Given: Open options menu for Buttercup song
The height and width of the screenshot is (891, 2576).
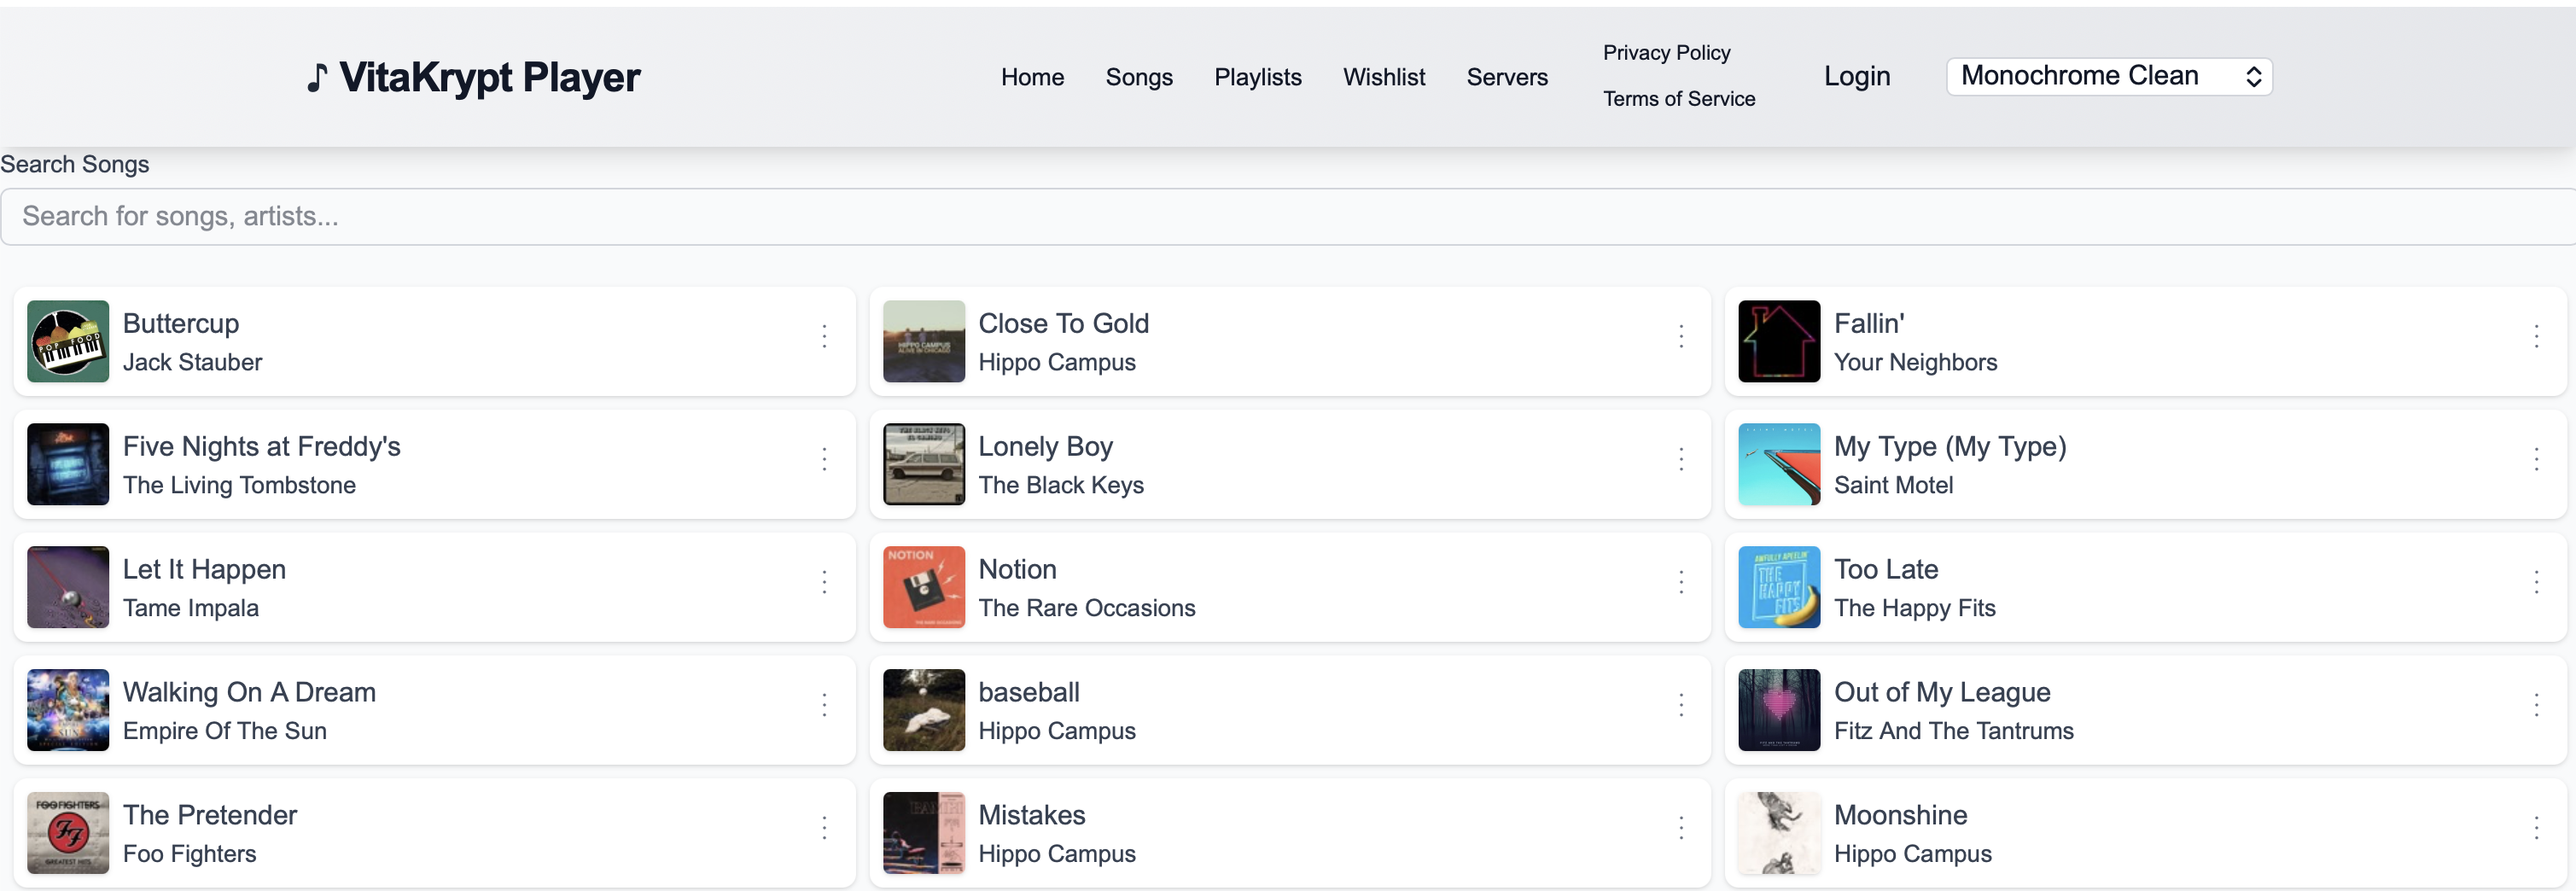Looking at the screenshot, I should (824, 336).
